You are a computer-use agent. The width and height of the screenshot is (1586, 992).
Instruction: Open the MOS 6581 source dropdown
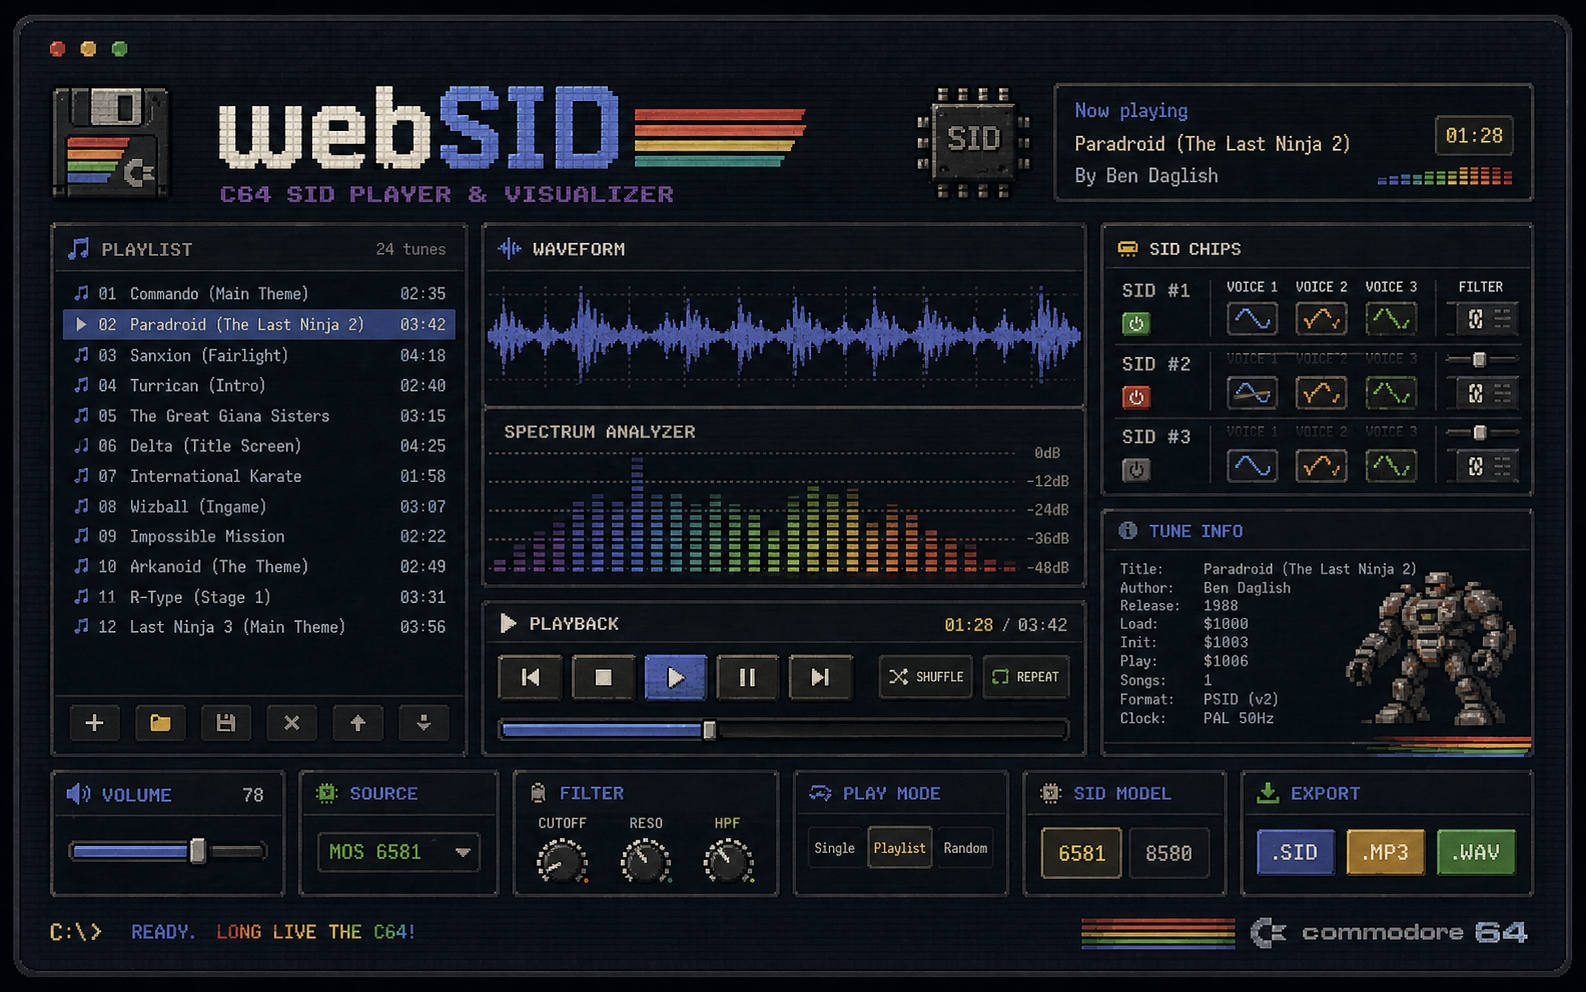point(399,852)
